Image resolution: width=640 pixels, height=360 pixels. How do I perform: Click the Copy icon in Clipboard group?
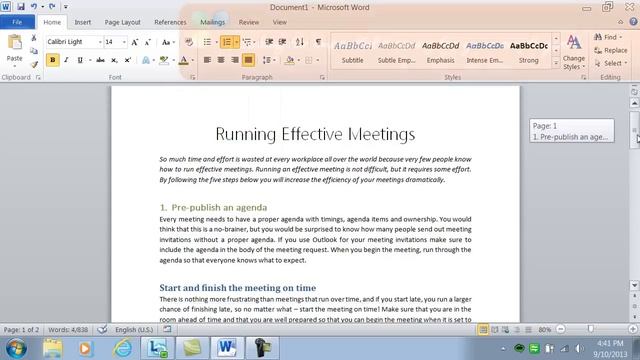coord(34,51)
